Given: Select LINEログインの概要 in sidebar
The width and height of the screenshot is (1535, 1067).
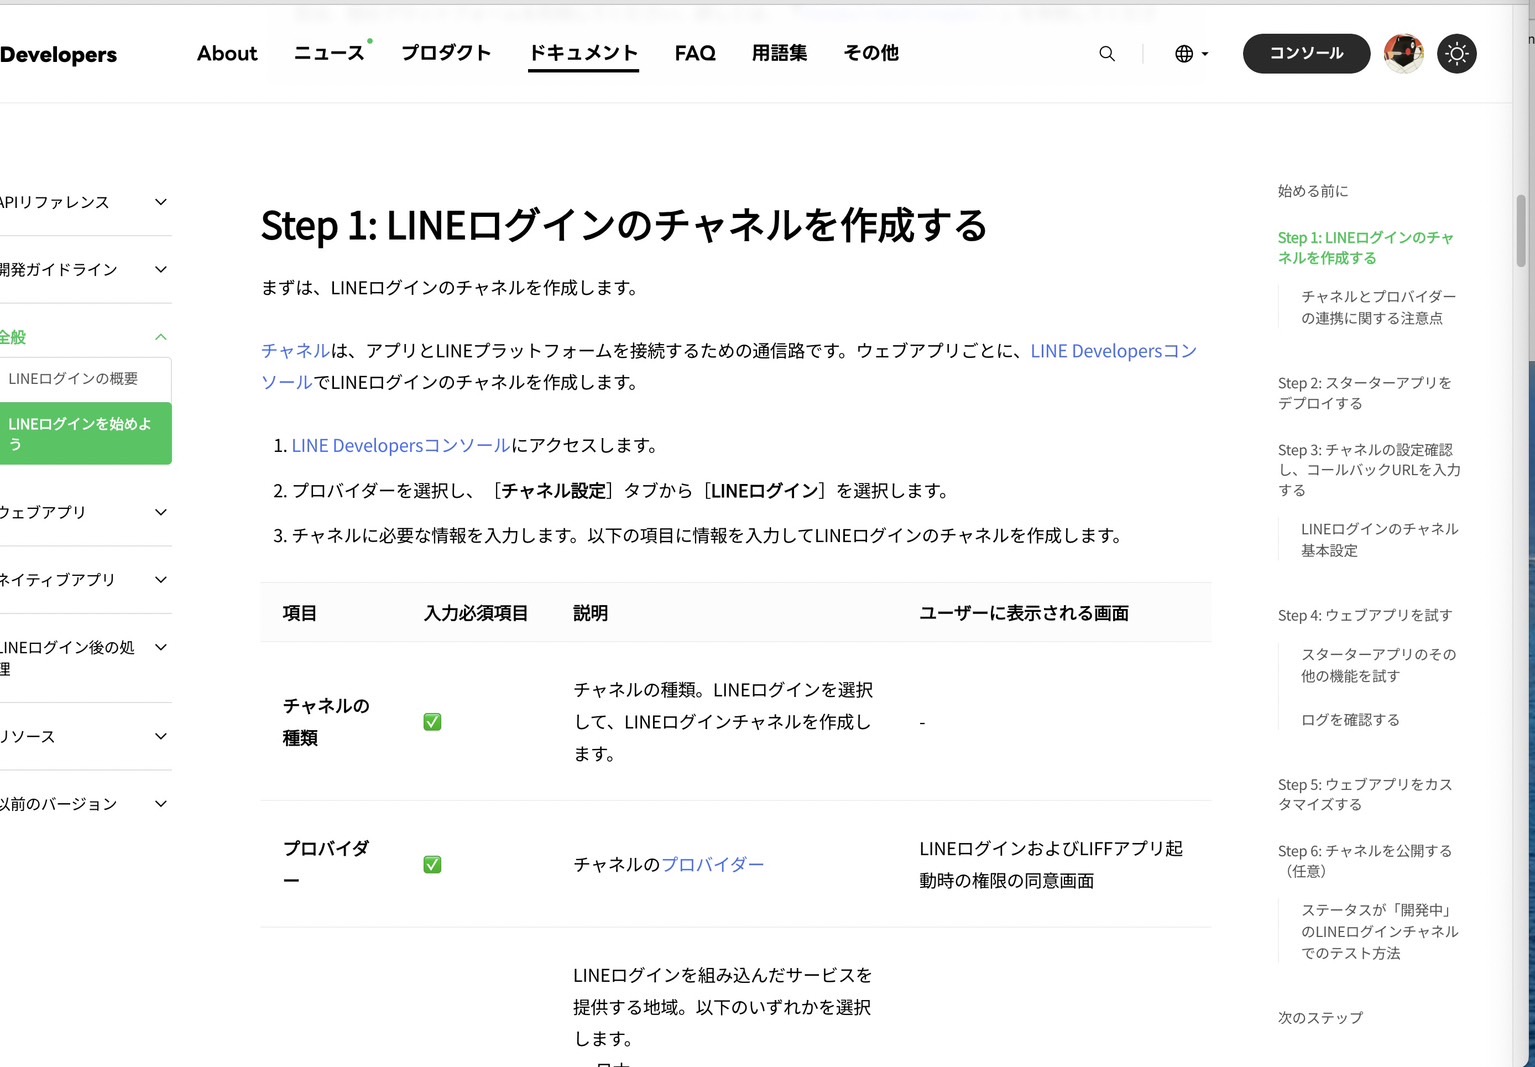Looking at the screenshot, I should (85, 379).
